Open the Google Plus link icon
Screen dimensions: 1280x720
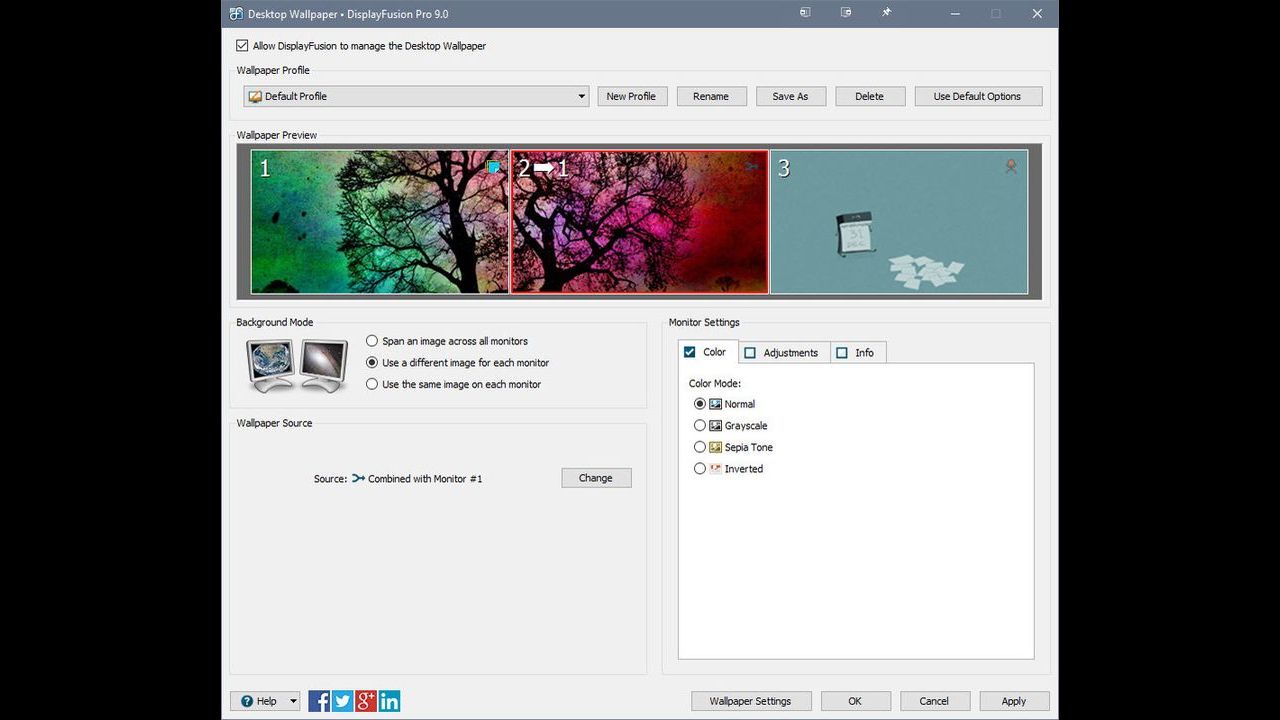point(366,701)
